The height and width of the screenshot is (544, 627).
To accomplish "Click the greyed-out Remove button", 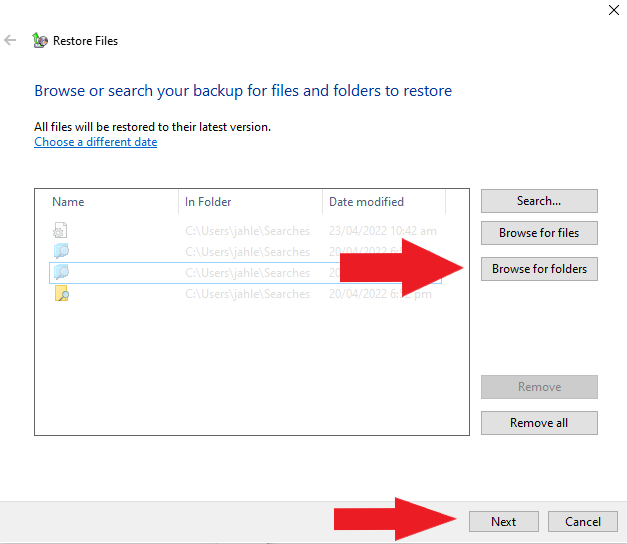I will (539, 387).
